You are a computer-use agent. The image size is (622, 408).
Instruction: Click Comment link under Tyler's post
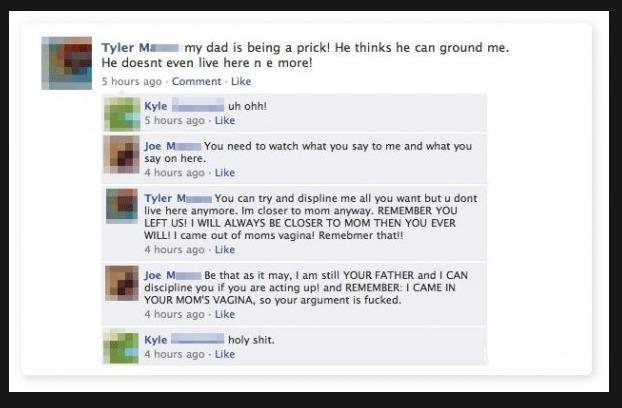coord(196,81)
